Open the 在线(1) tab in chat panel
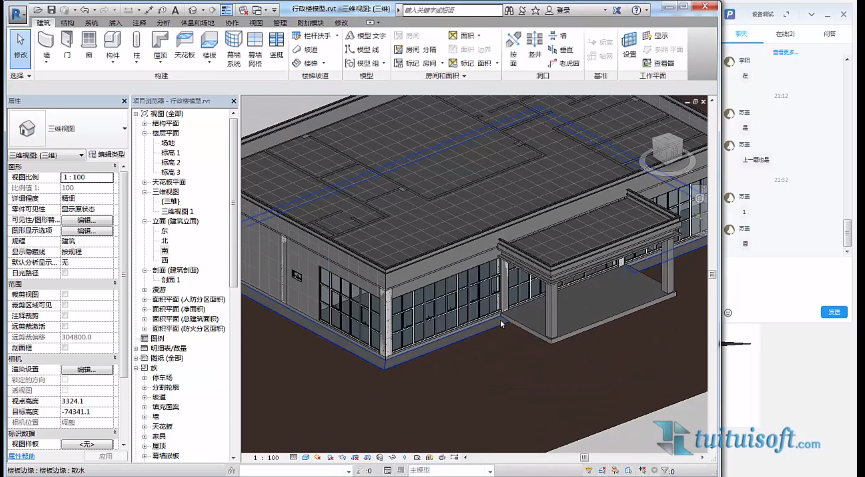 [785, 34]
